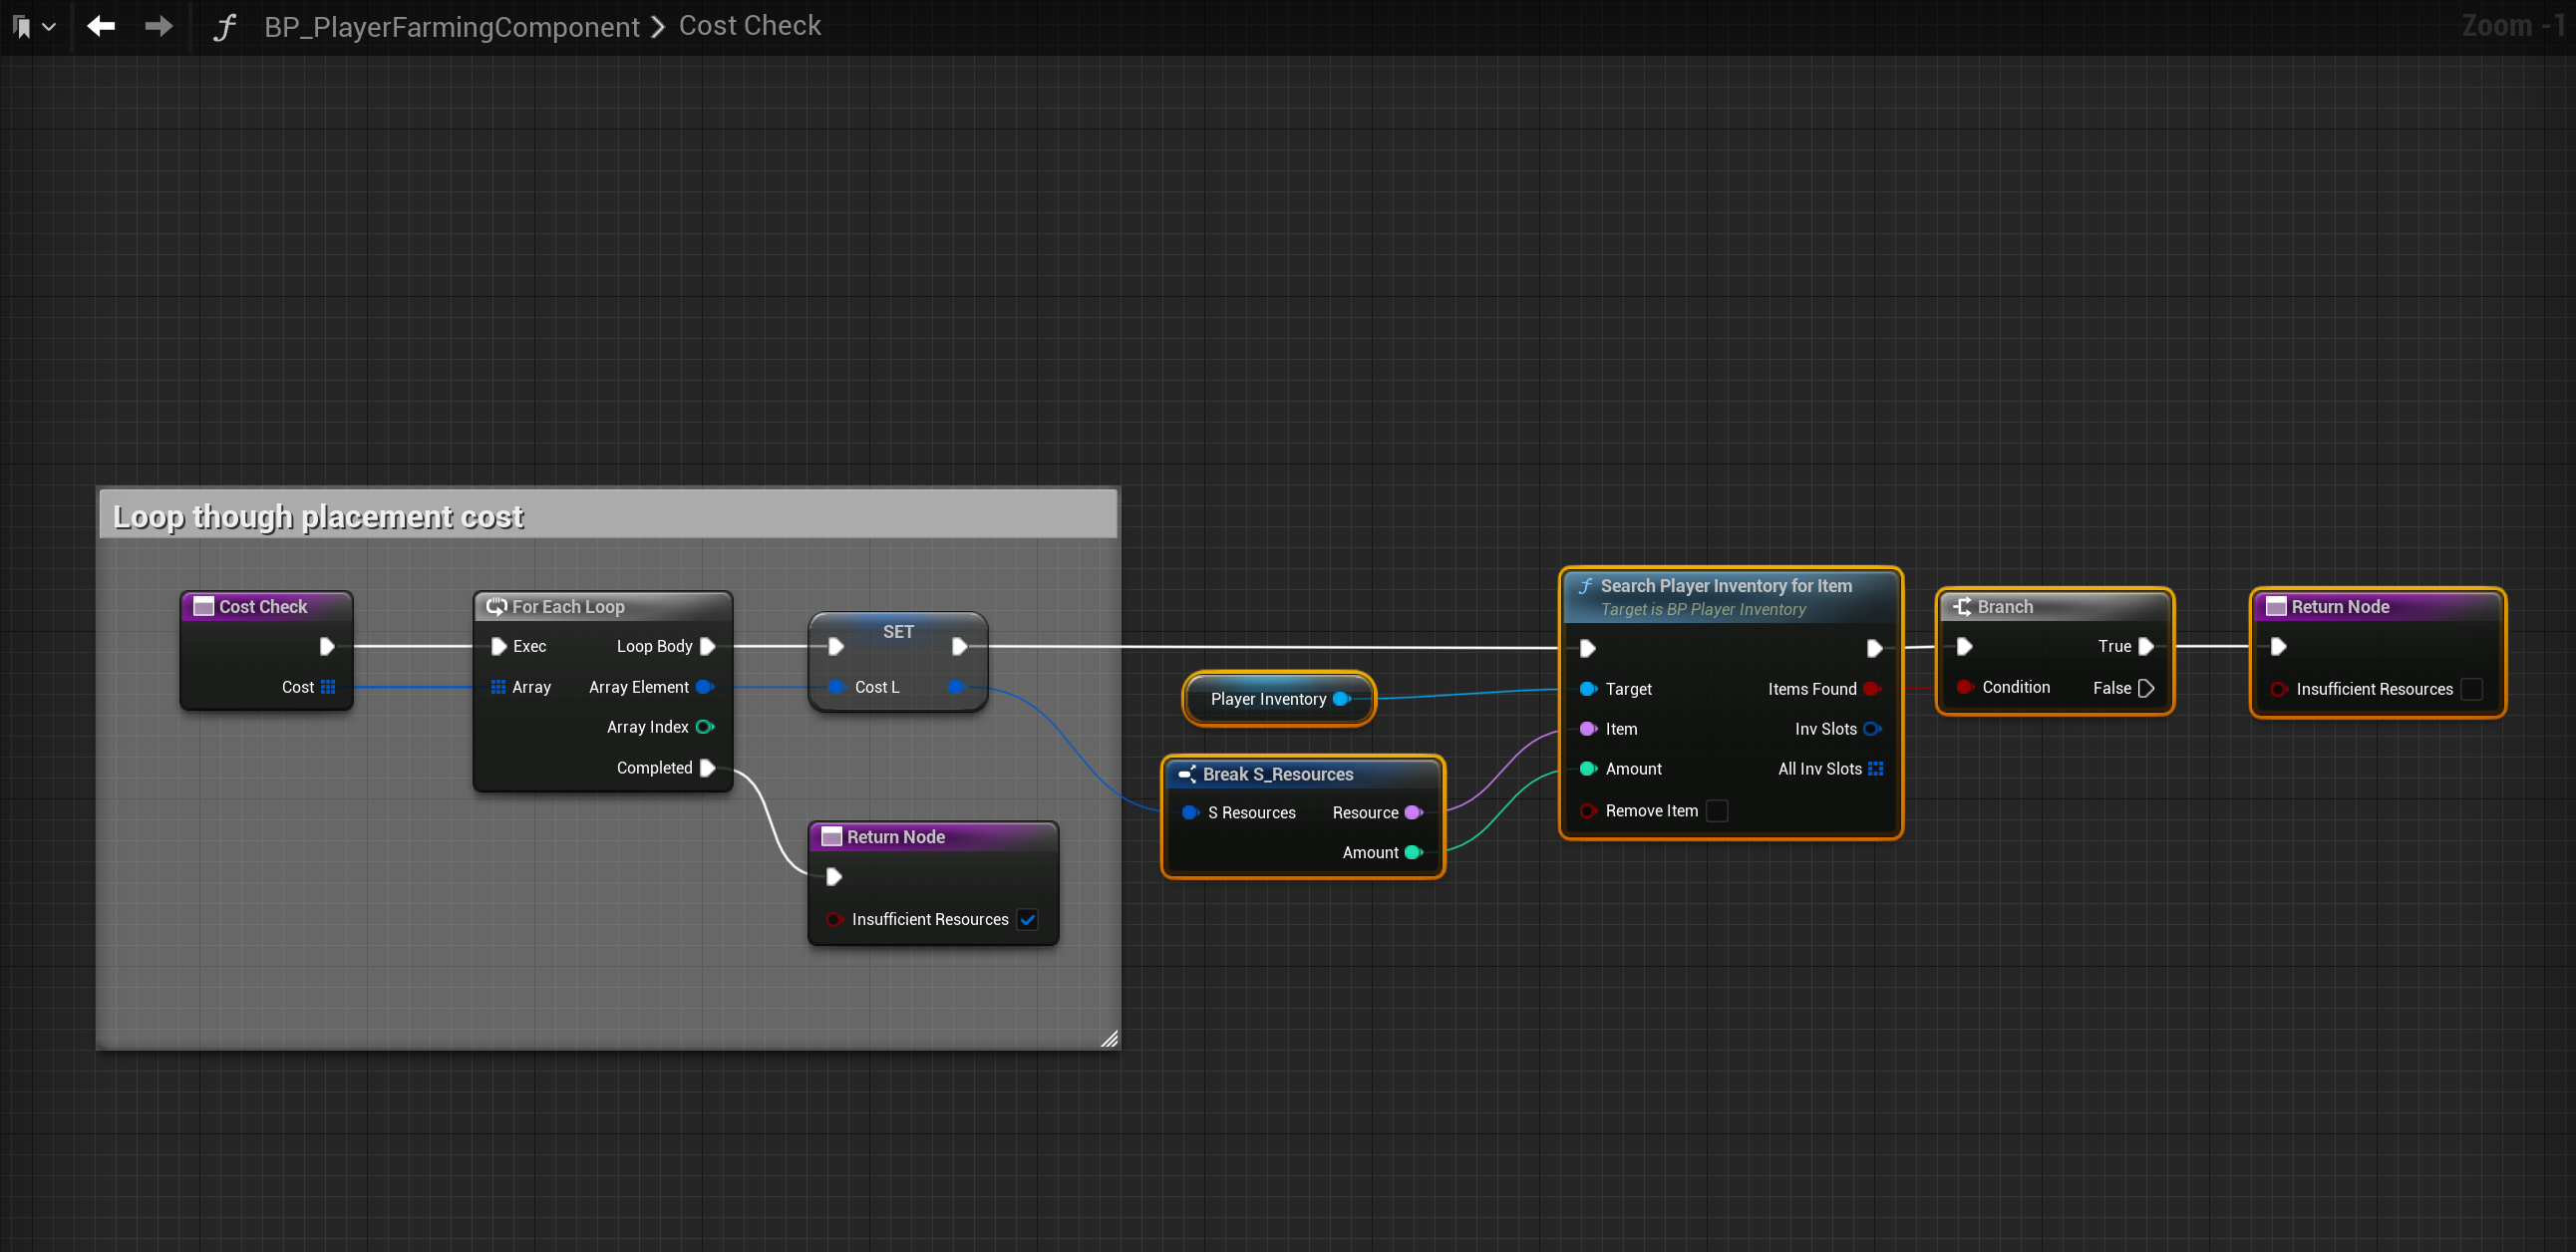The height and width of the screenshot is (1252, 2576).
Task: Click the comment box resize handle
Action: pos(1108,1039)
